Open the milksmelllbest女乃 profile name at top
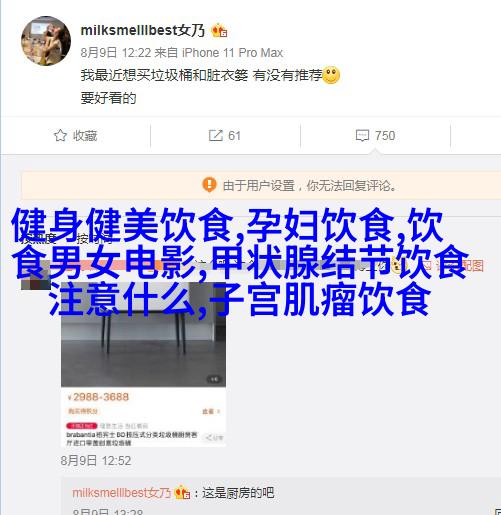This screenshot has height=515, width=501. (x=143, y=30)
